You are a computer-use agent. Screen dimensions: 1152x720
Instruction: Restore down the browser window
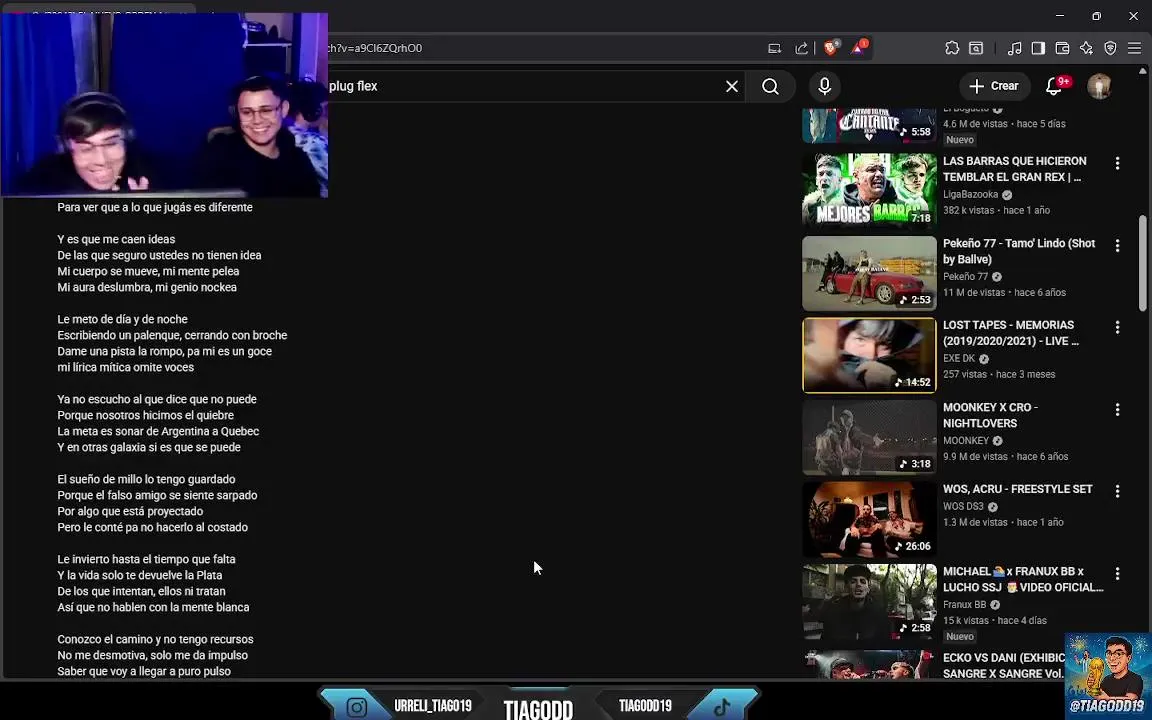1096,15
